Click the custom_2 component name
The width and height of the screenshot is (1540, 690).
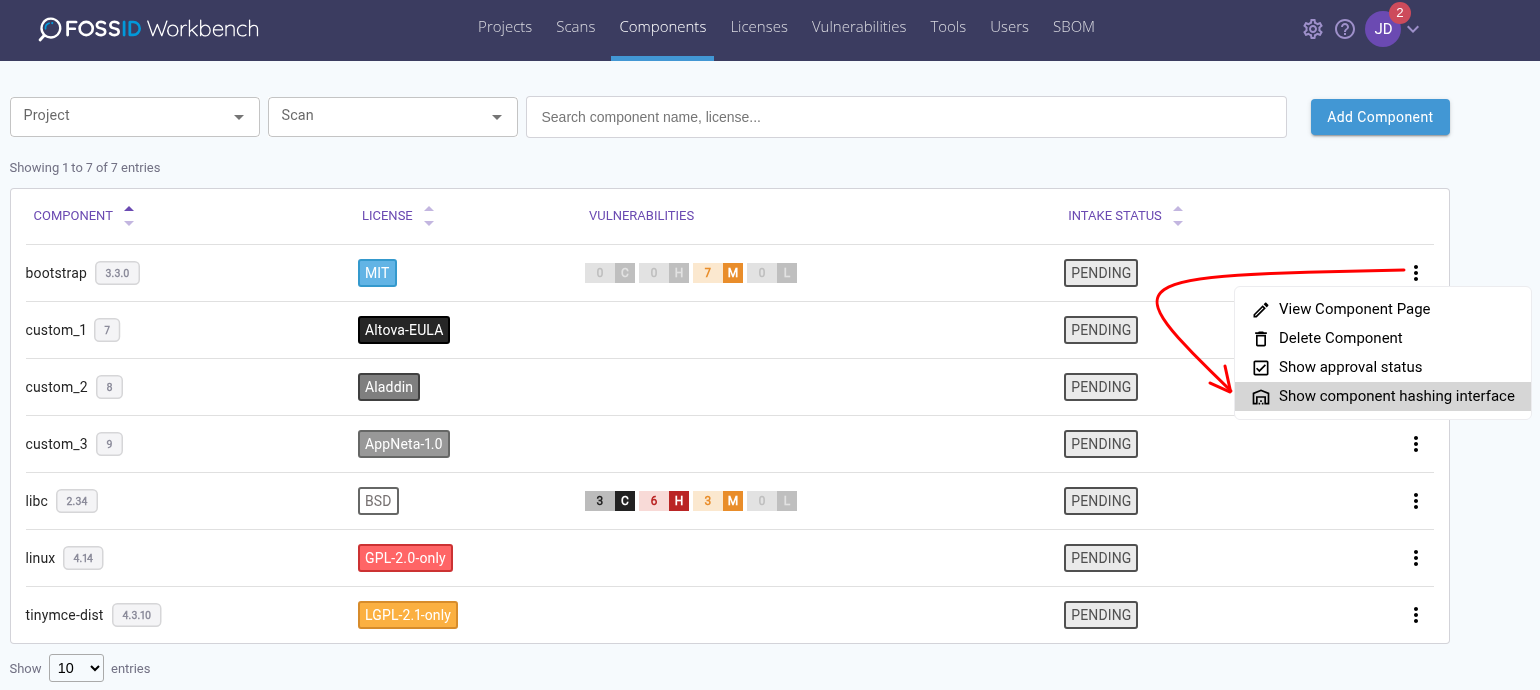coord(57,387)
